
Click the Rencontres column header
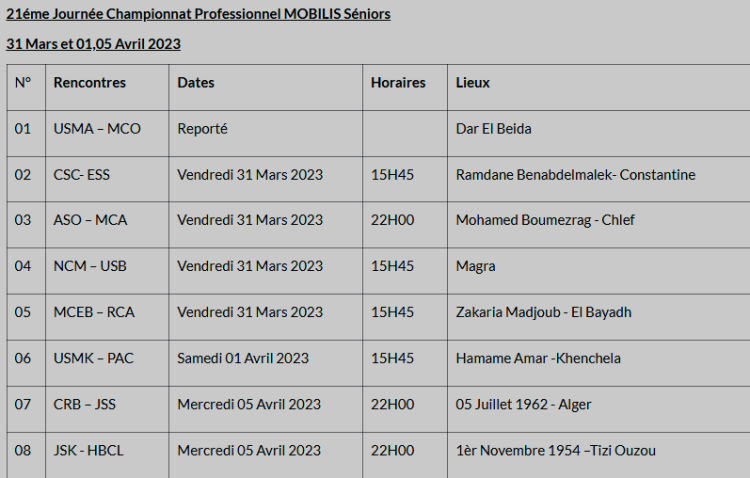tap(88, 83)
